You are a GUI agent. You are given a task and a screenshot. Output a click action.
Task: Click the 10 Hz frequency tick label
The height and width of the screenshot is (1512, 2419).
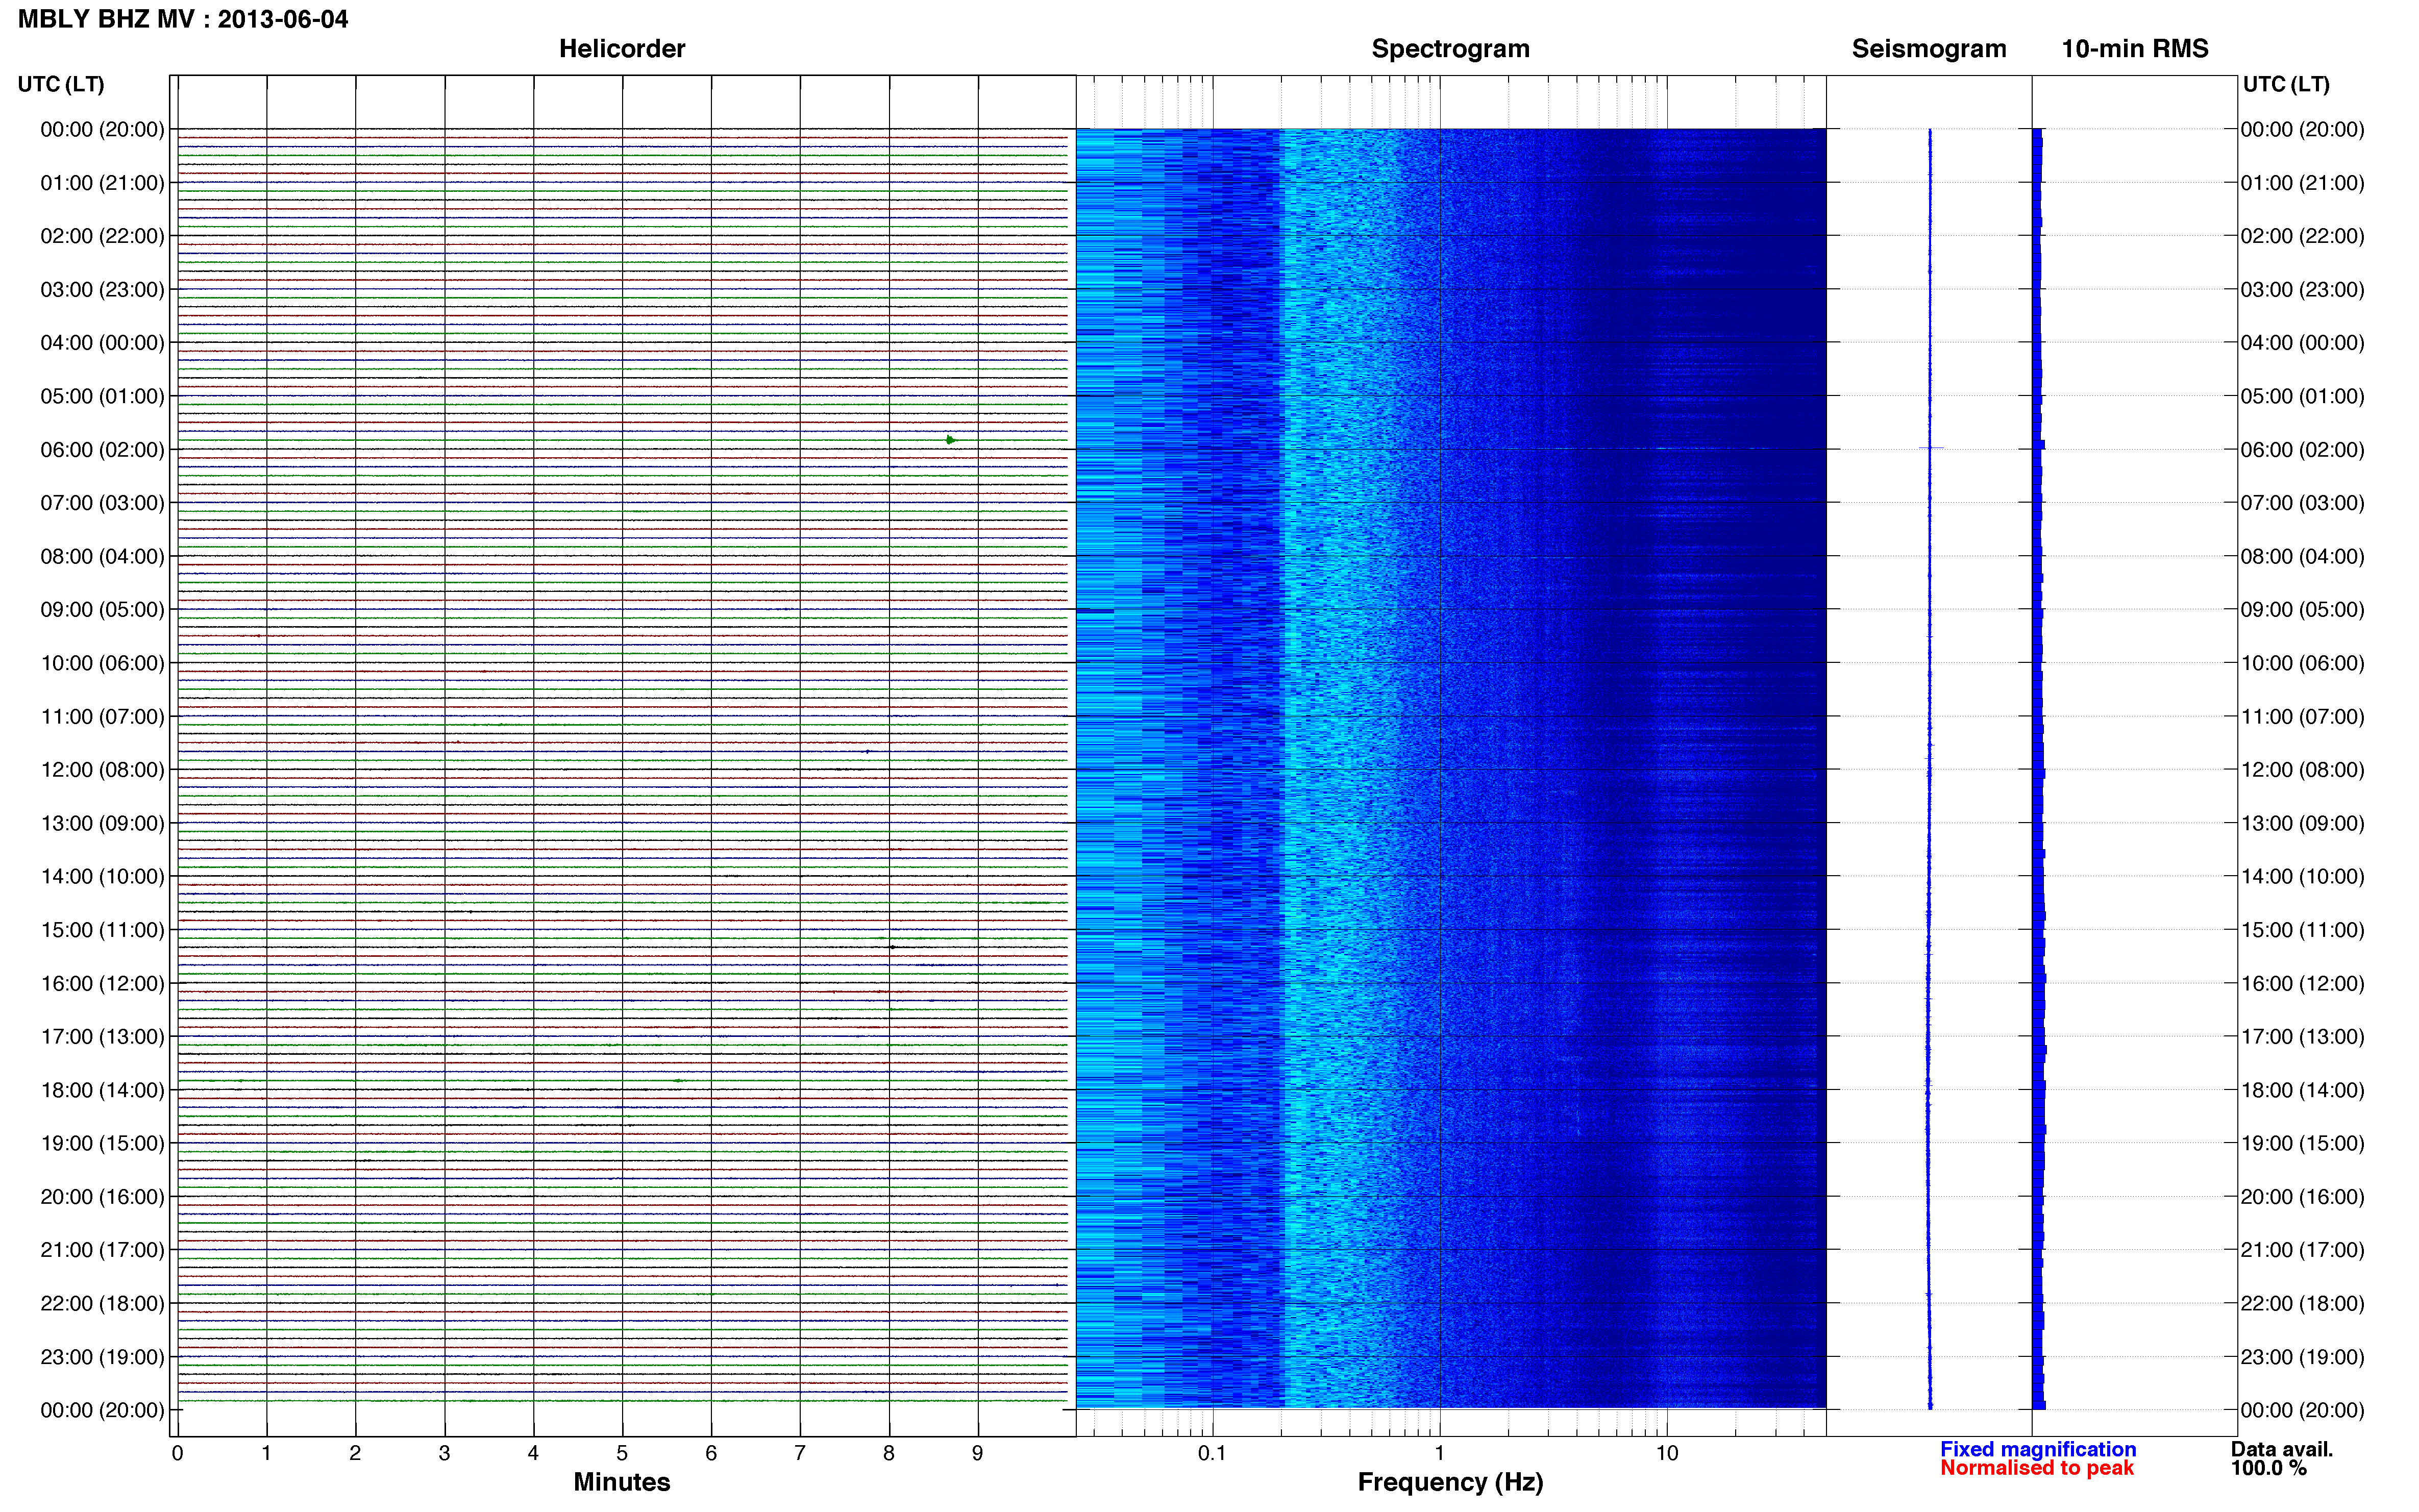pyautogui.click(x=1666, y=1453)
